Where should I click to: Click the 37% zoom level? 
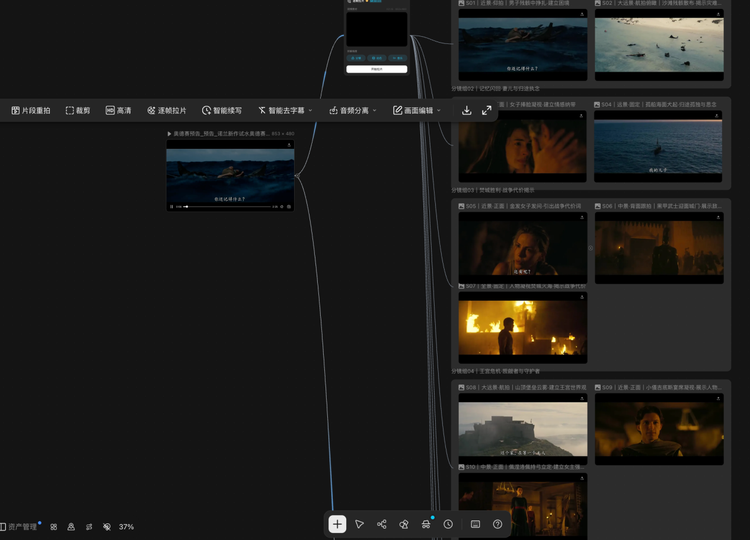click(x=126, y=527)
